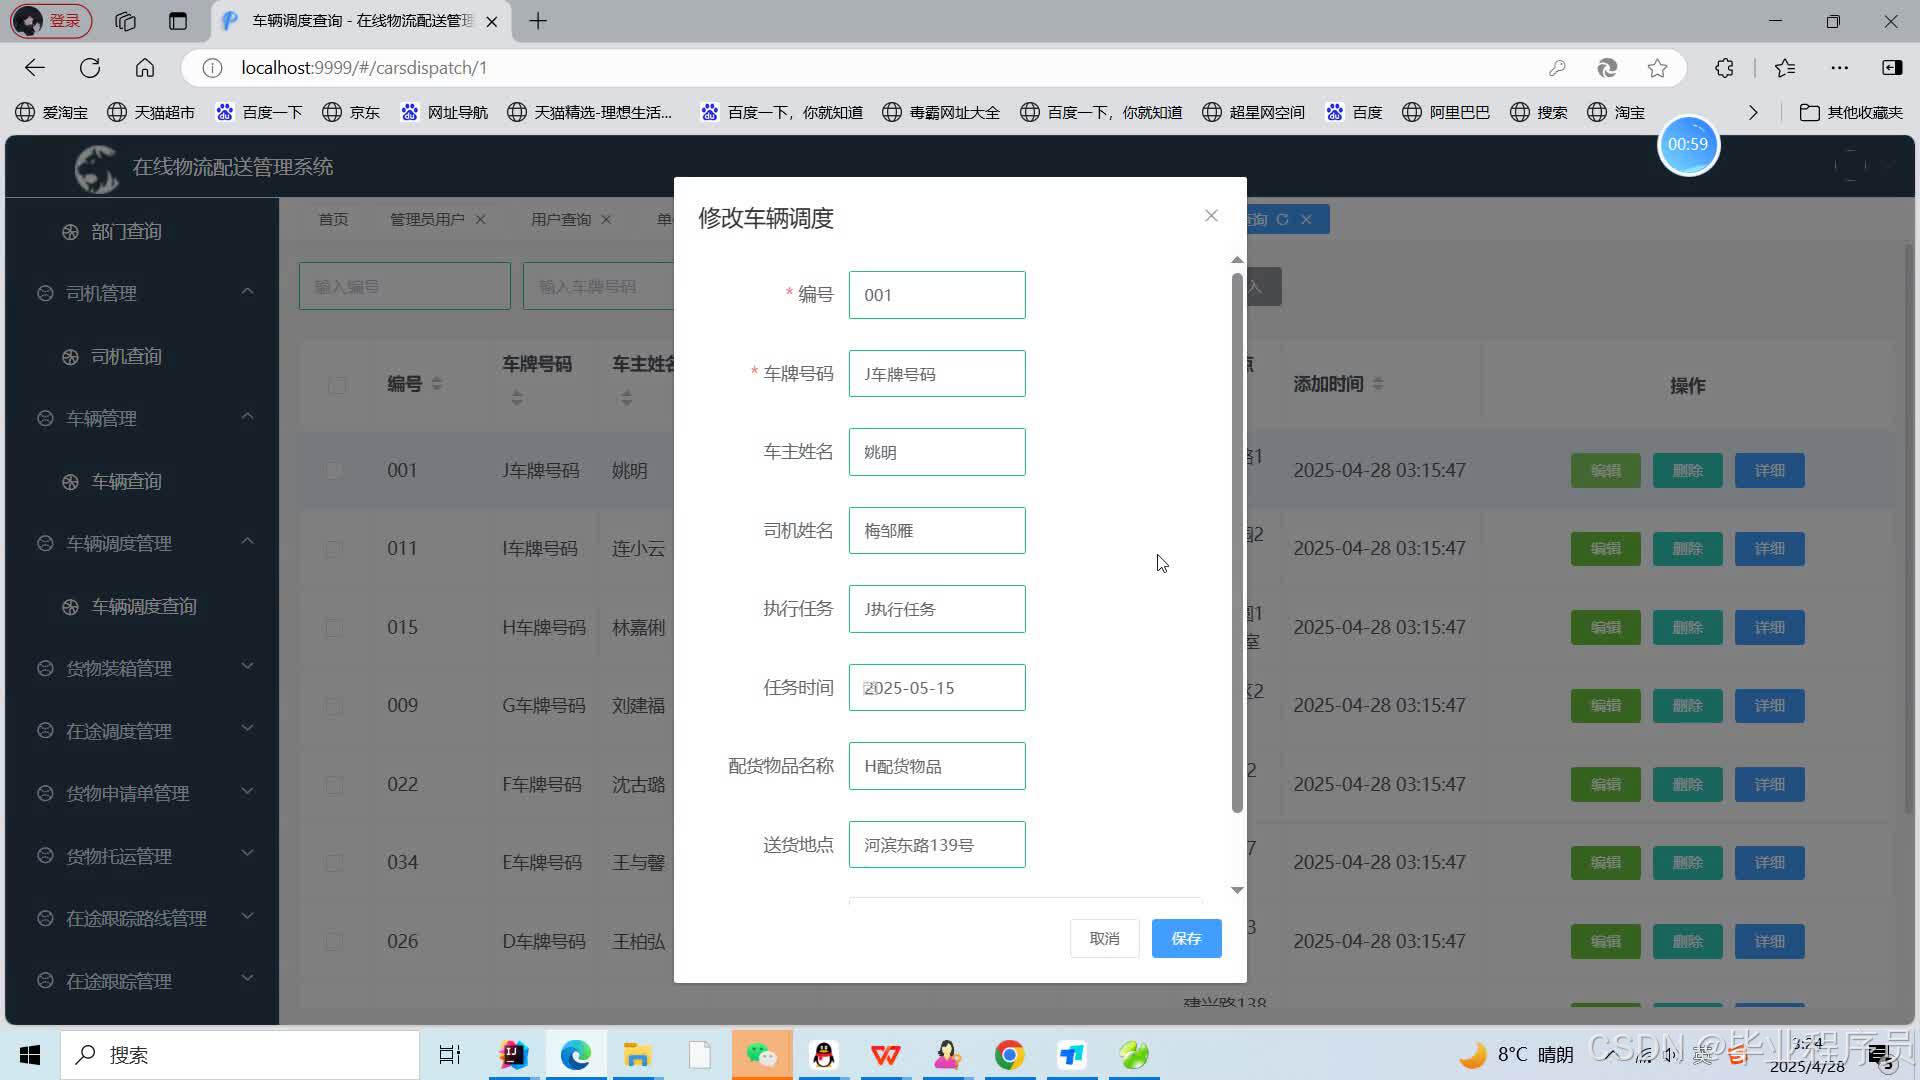Screen dimensions: 1920x1080
Task: Launch Chrome from the taskbar
Action: point(1009,1054)
